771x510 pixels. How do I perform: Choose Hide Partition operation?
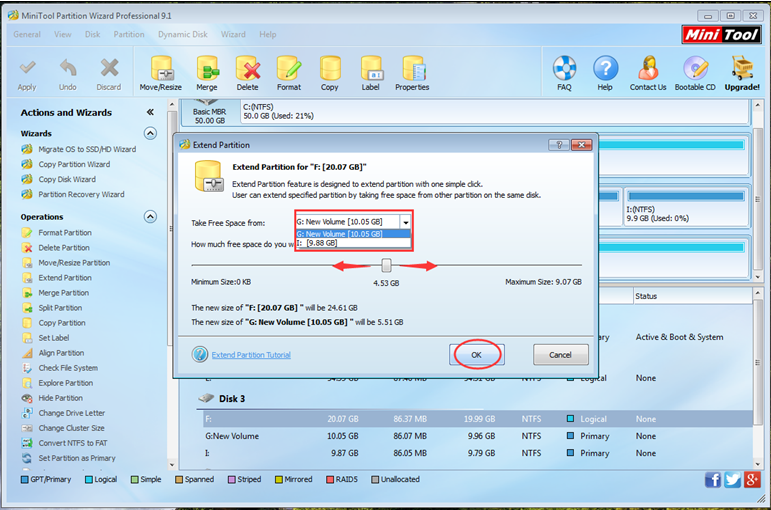tap(60, 398)
